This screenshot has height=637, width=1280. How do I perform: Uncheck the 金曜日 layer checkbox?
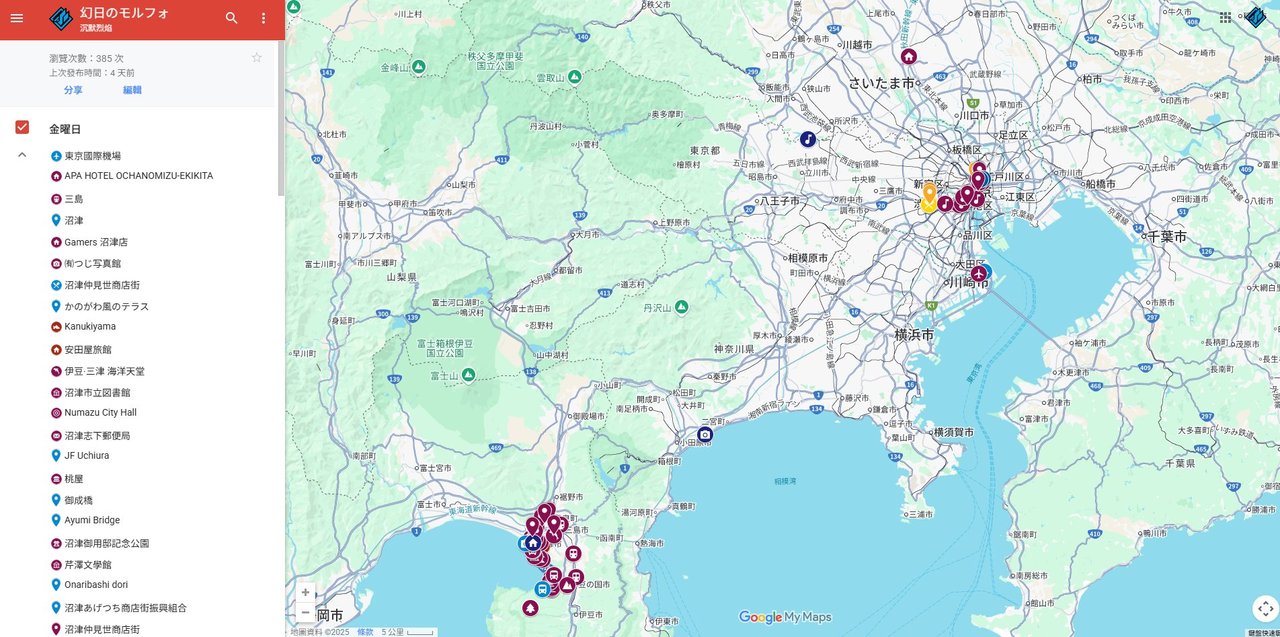22,128
